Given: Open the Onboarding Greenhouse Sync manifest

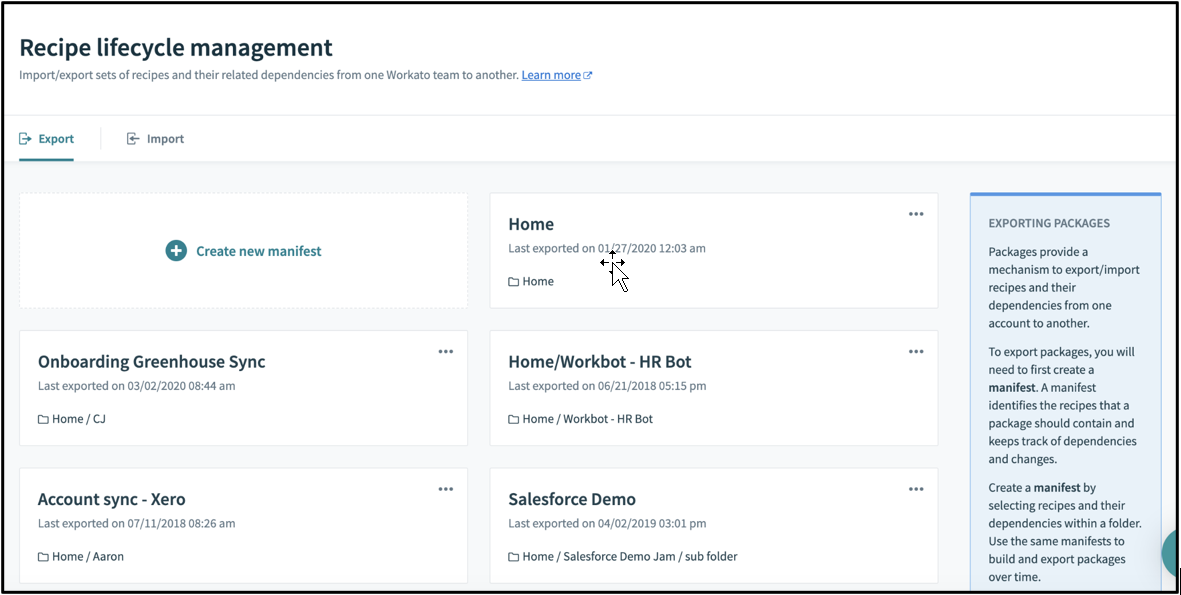Looking at the screenshot, I should [151, 362].
